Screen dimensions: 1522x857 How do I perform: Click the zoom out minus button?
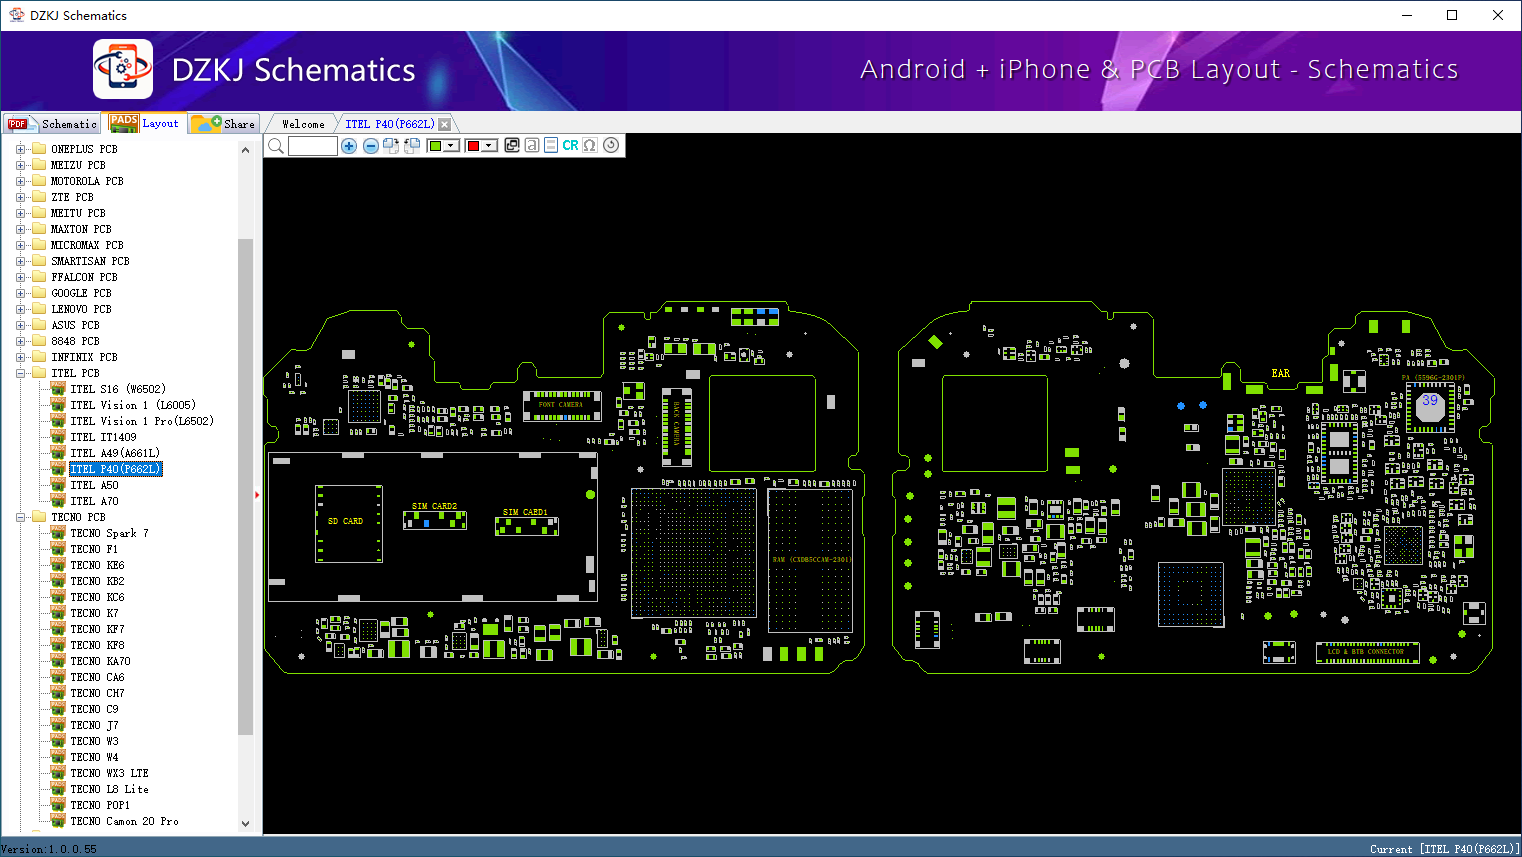click(x=371, y=146)
